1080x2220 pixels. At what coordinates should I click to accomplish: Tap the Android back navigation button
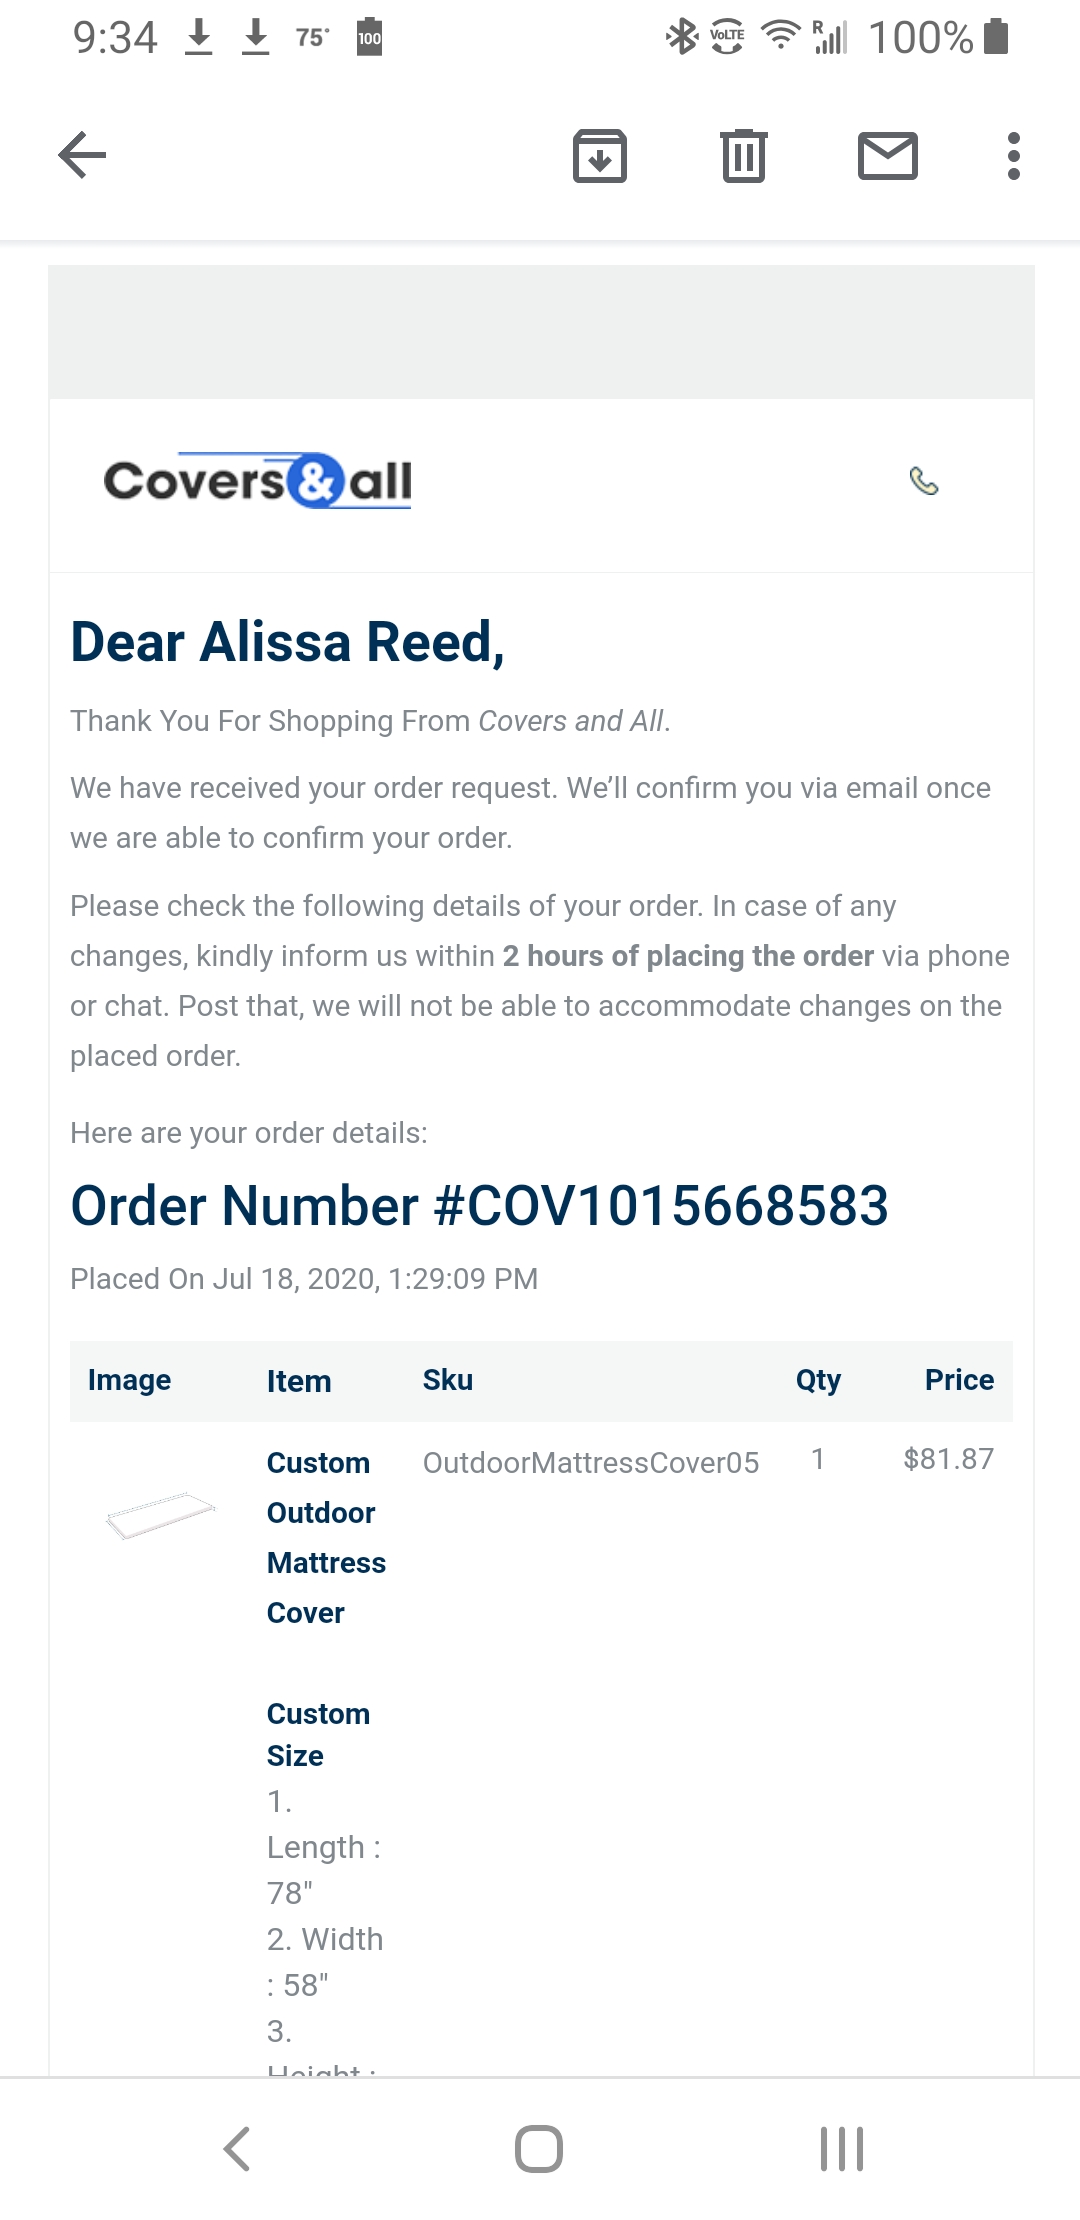coord(237,2148)
